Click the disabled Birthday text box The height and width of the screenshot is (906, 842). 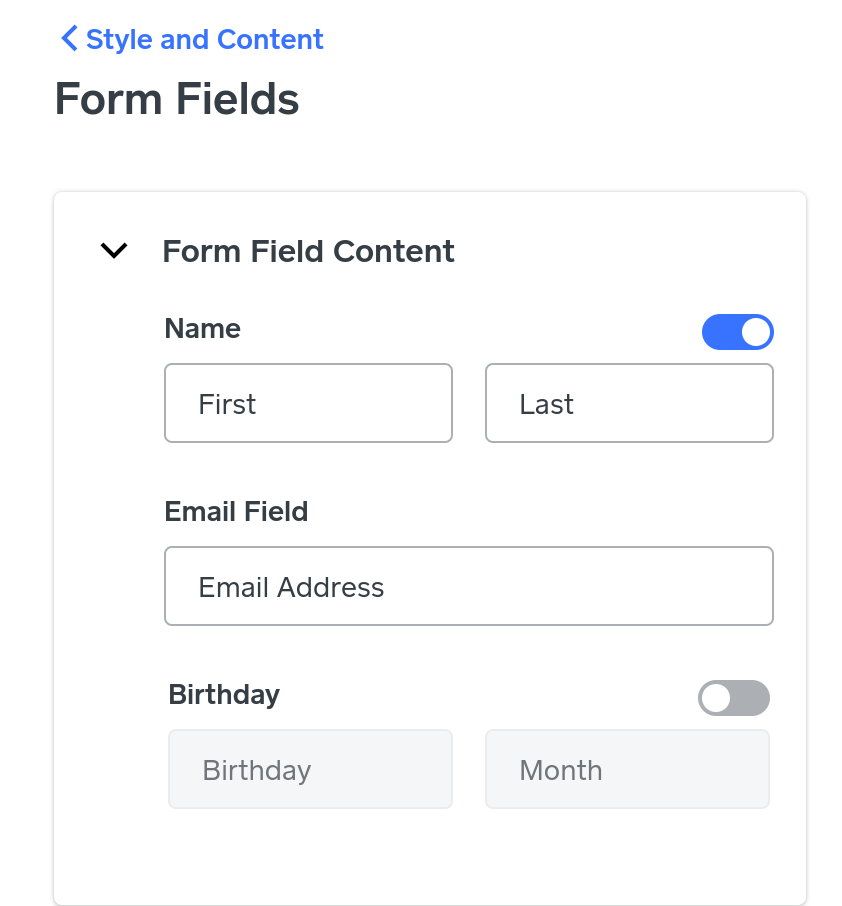click(310, 769)
